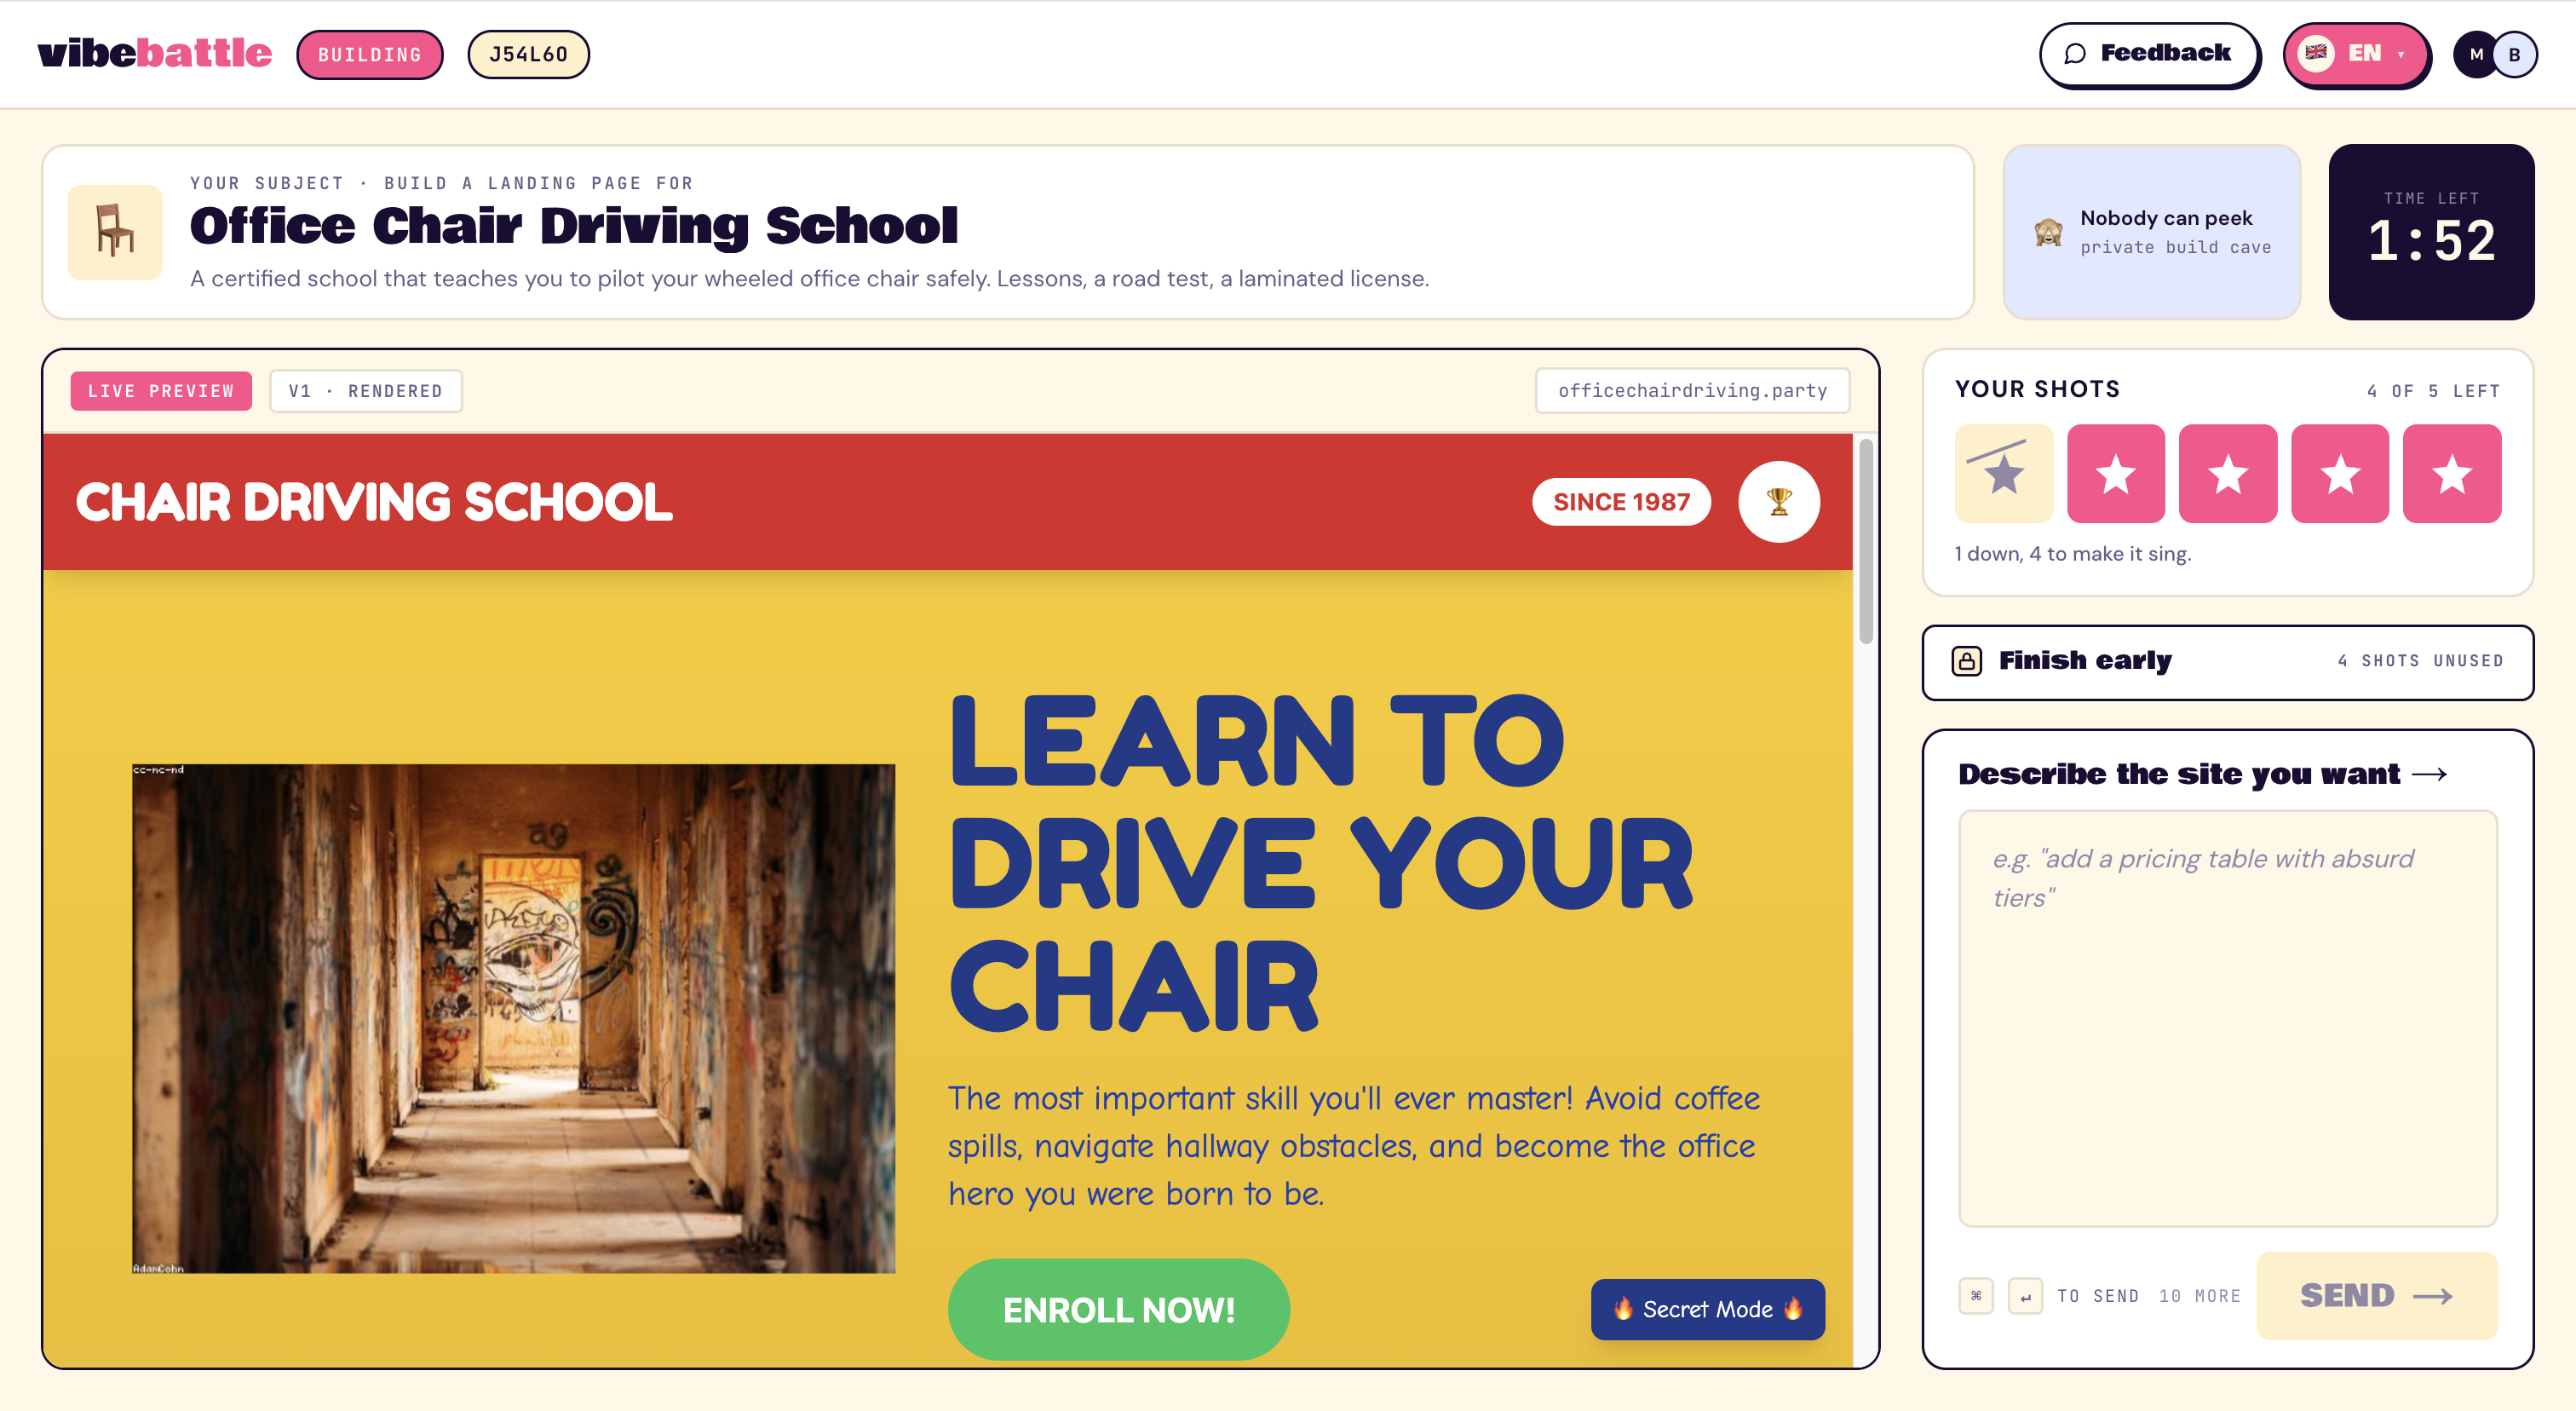
Task: Click the third shot star
Action: pyautogui.click(x=2228, y=473)
